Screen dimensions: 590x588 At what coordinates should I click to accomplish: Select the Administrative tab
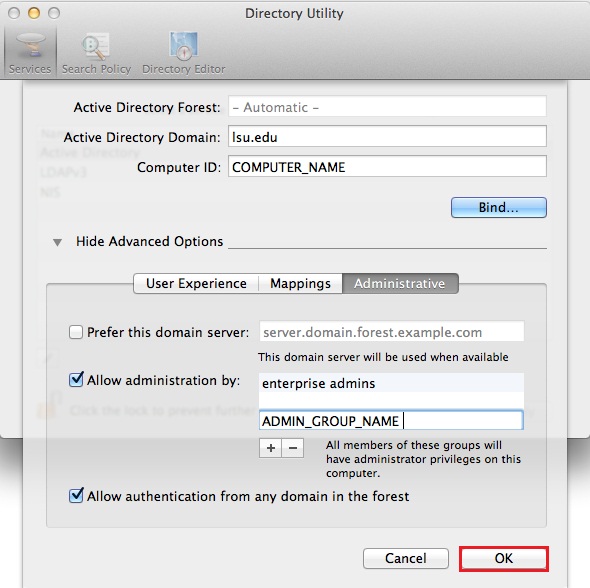pos(400,283)
